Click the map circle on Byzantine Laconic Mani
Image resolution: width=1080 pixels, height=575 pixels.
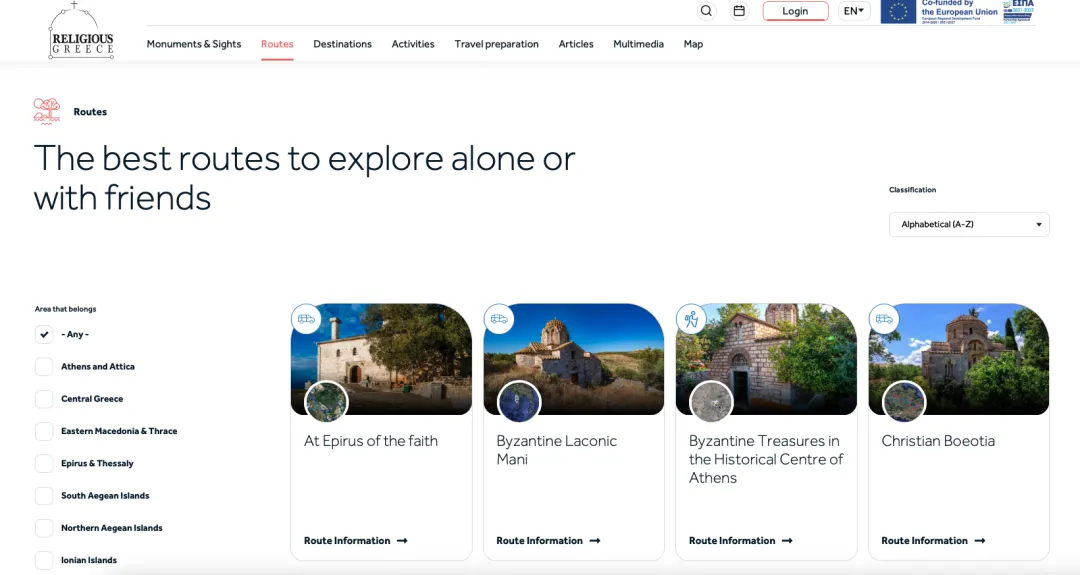(519, 402)
